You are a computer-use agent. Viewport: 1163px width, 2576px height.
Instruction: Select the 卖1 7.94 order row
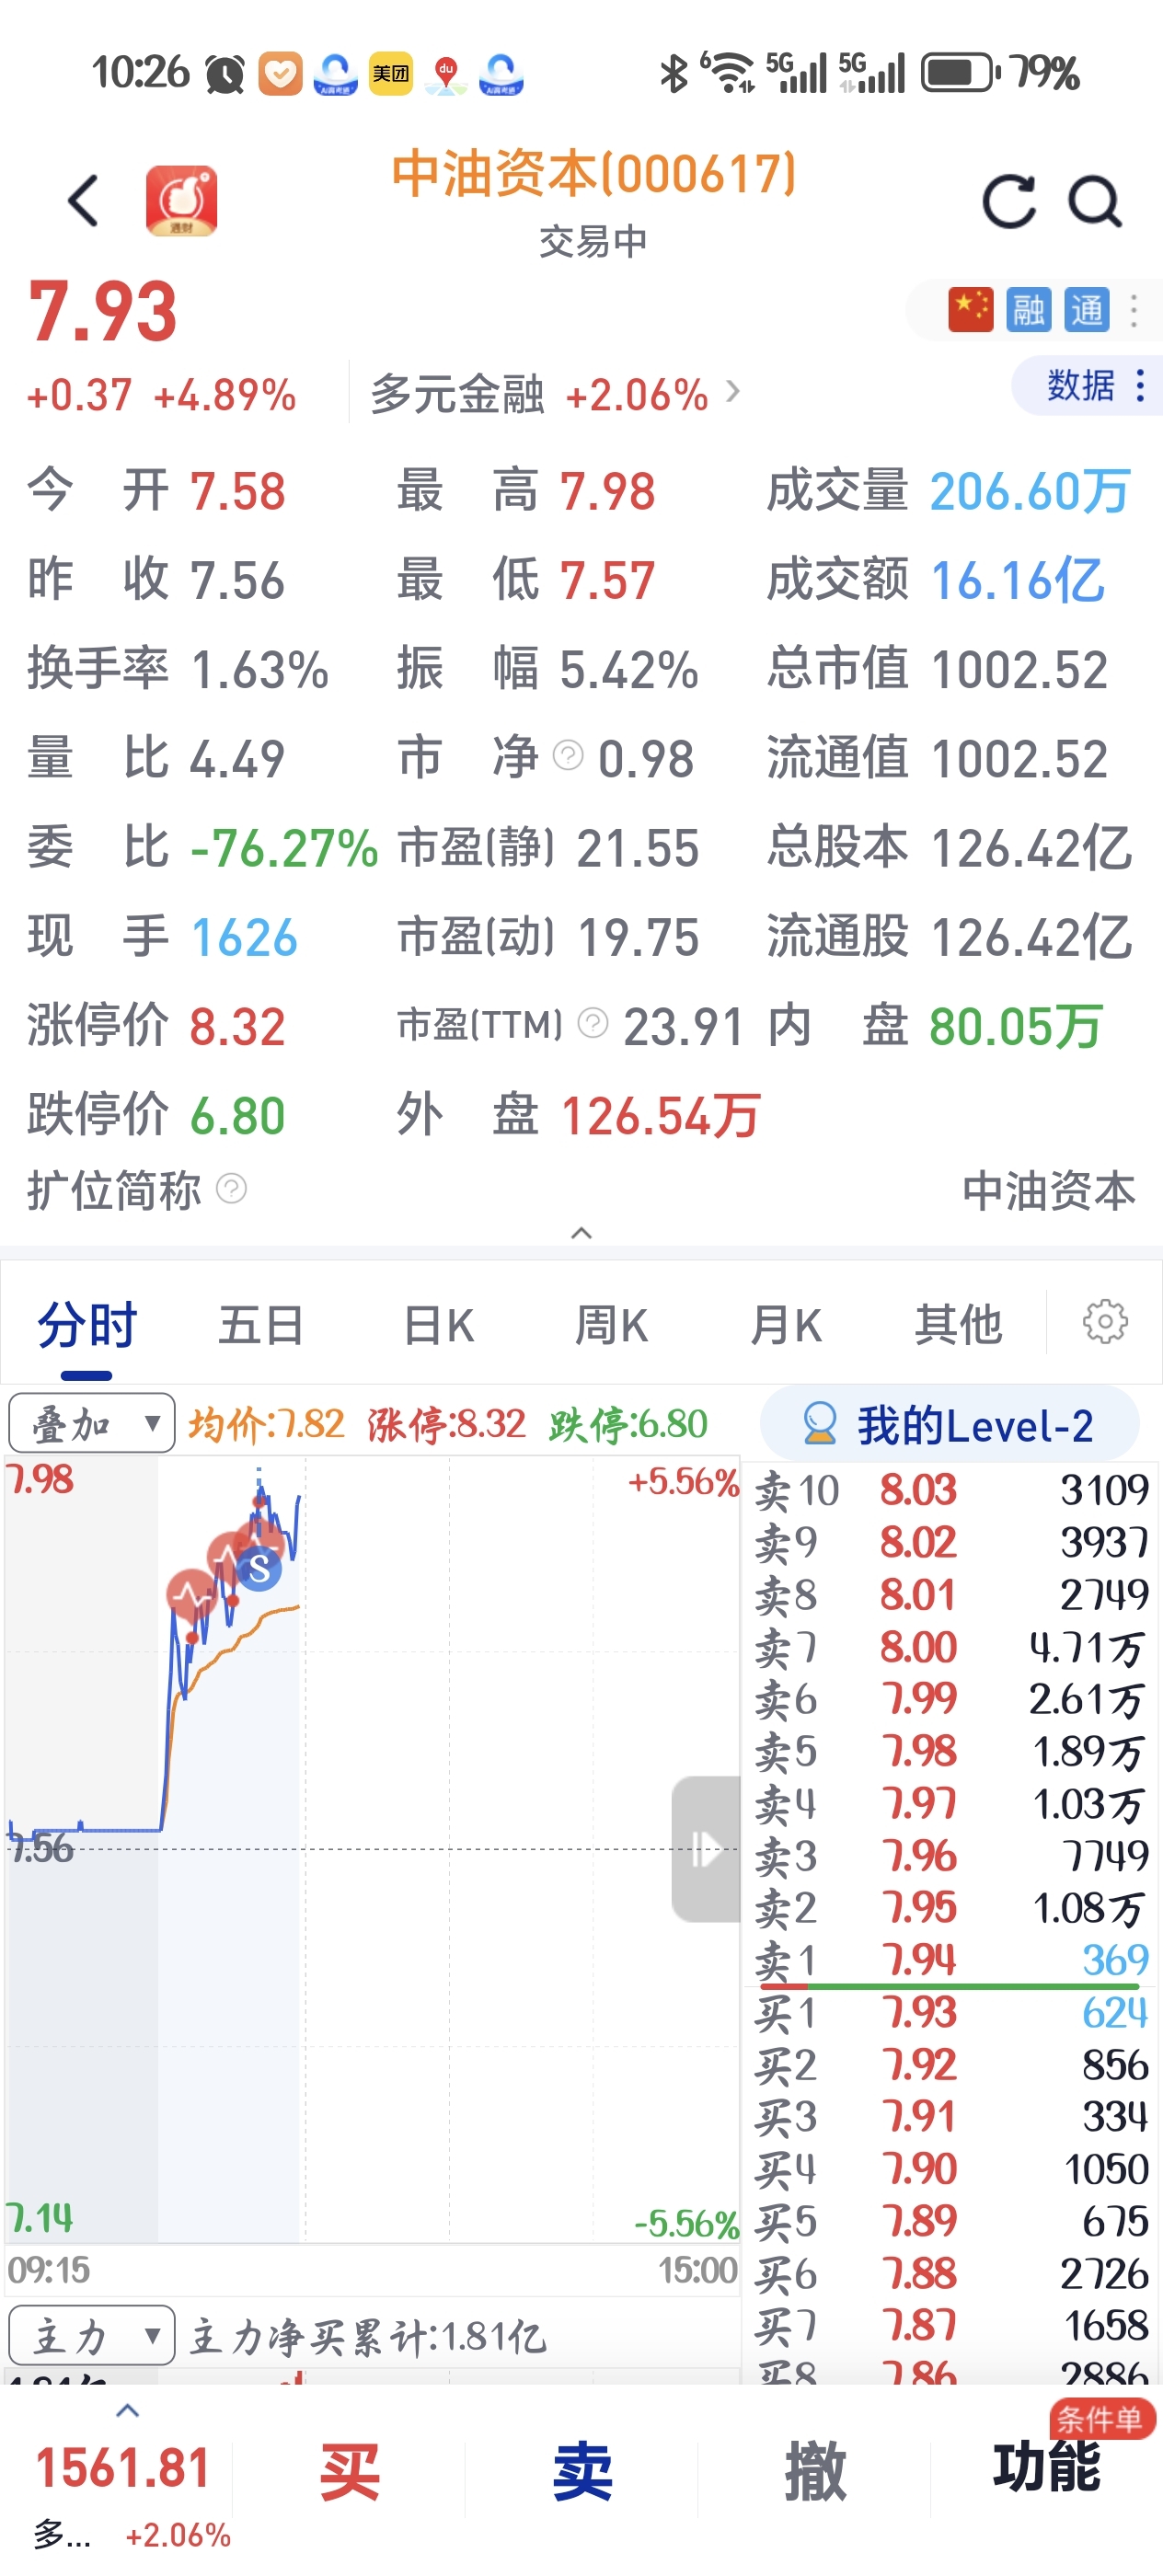pyautogui.click(x=951, y=1960)
